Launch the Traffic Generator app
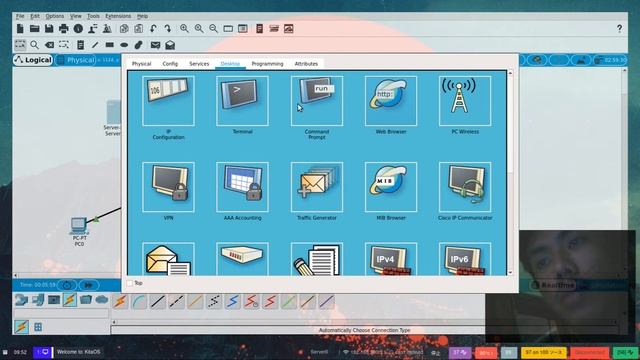 317,187
